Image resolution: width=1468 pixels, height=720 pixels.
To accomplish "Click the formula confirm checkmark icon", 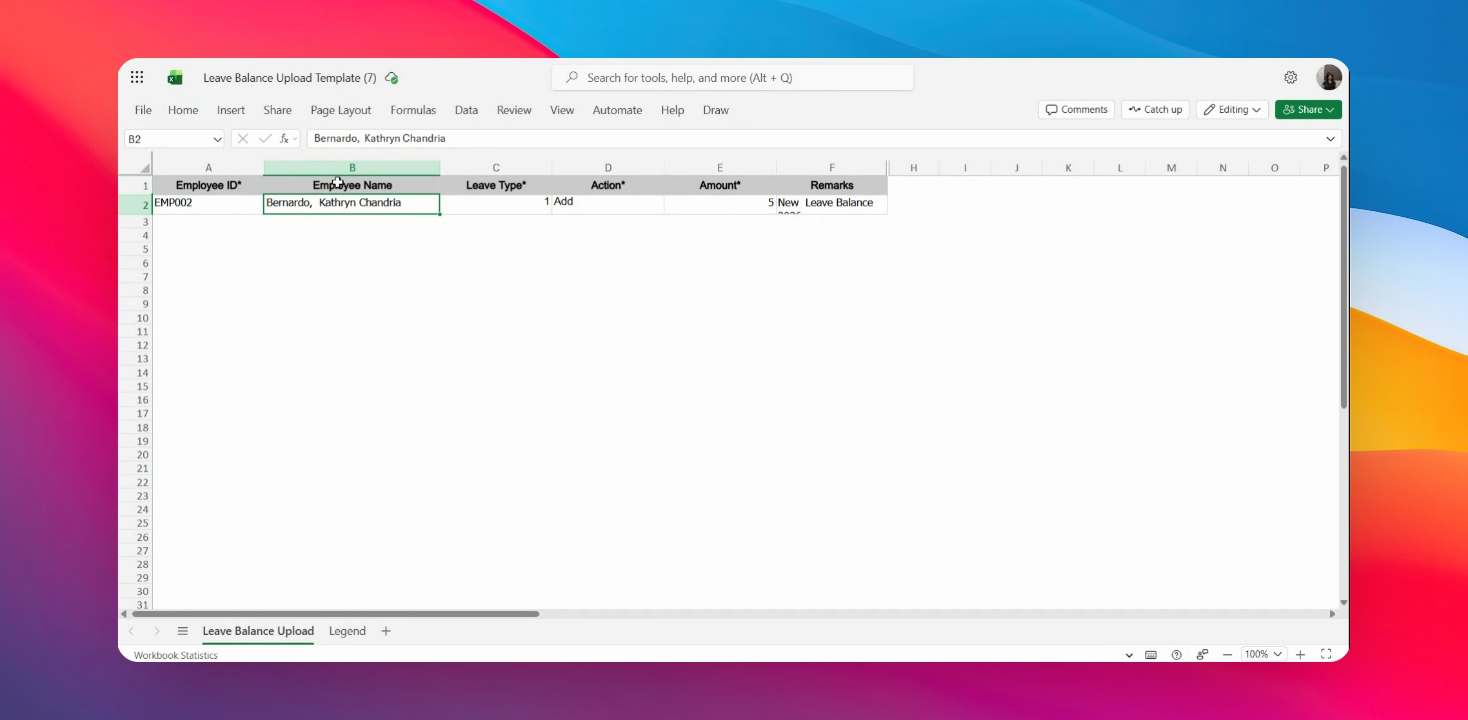I will 265,139.
